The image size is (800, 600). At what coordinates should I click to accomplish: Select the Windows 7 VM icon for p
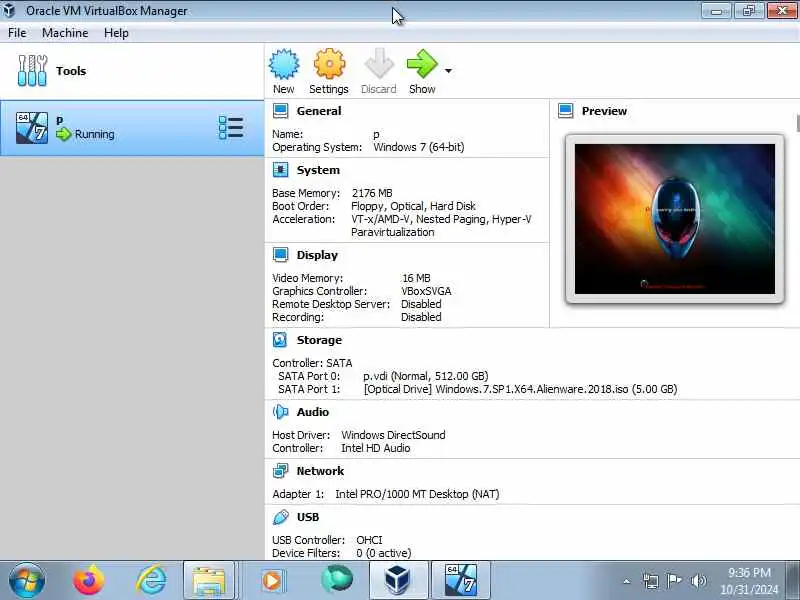(x=32, y=128)
